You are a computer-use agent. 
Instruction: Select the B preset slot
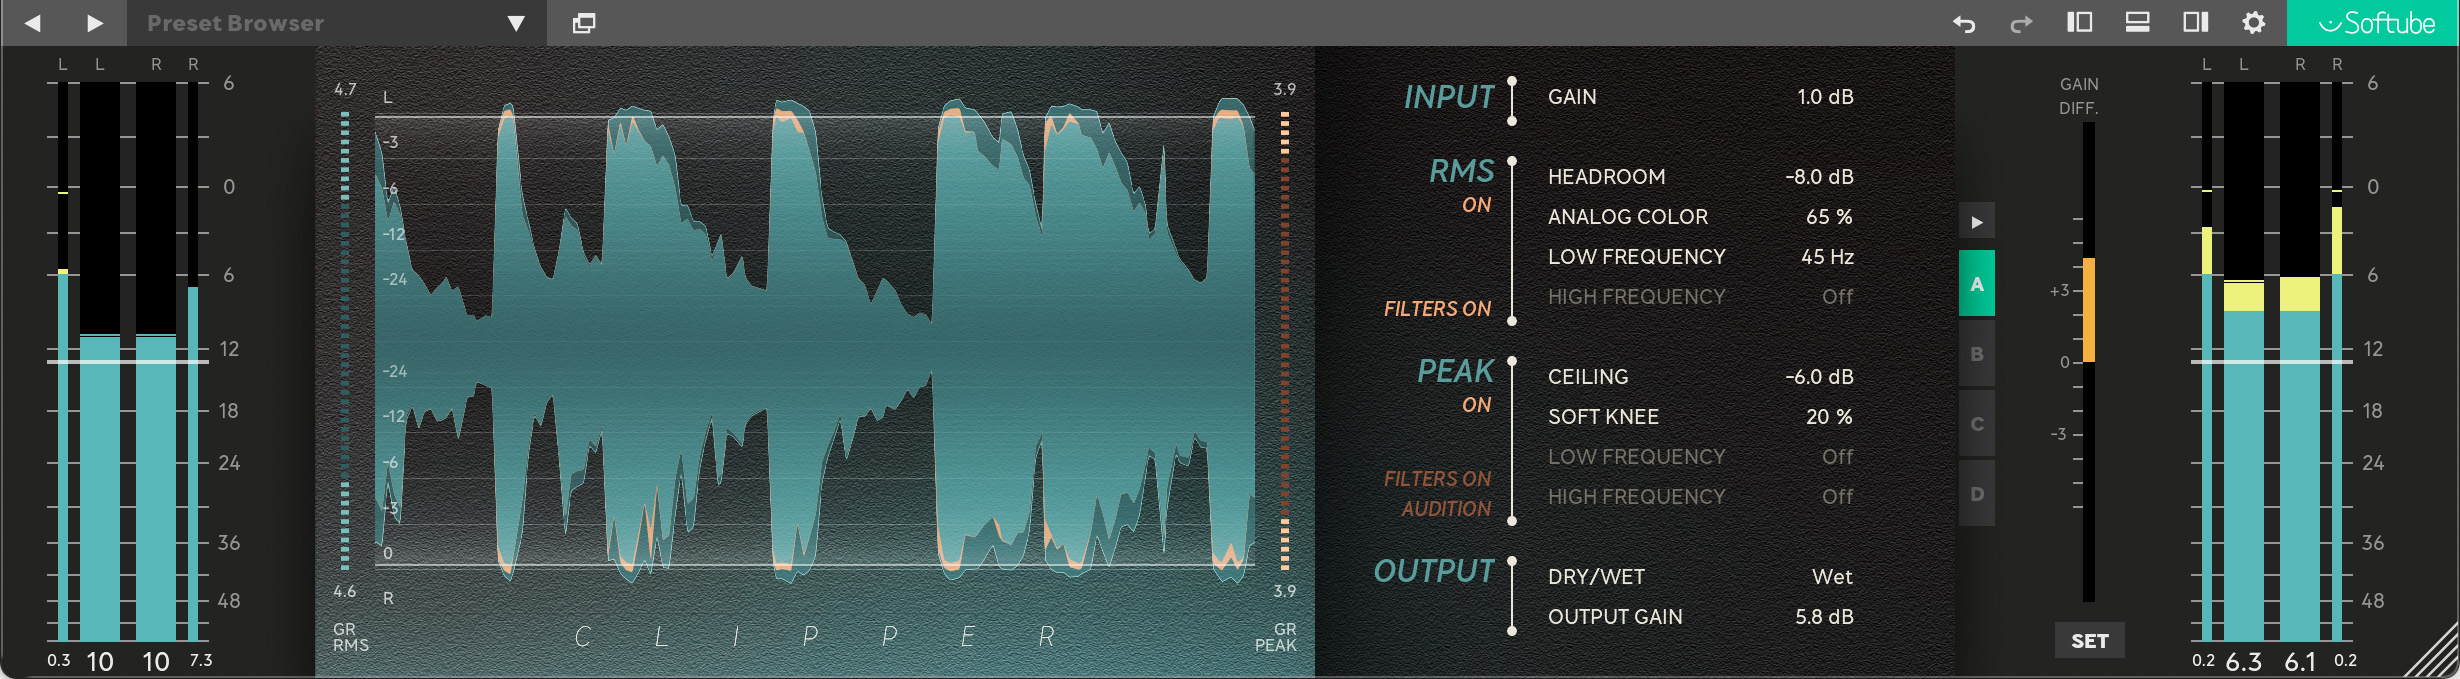click(1977, 354)
